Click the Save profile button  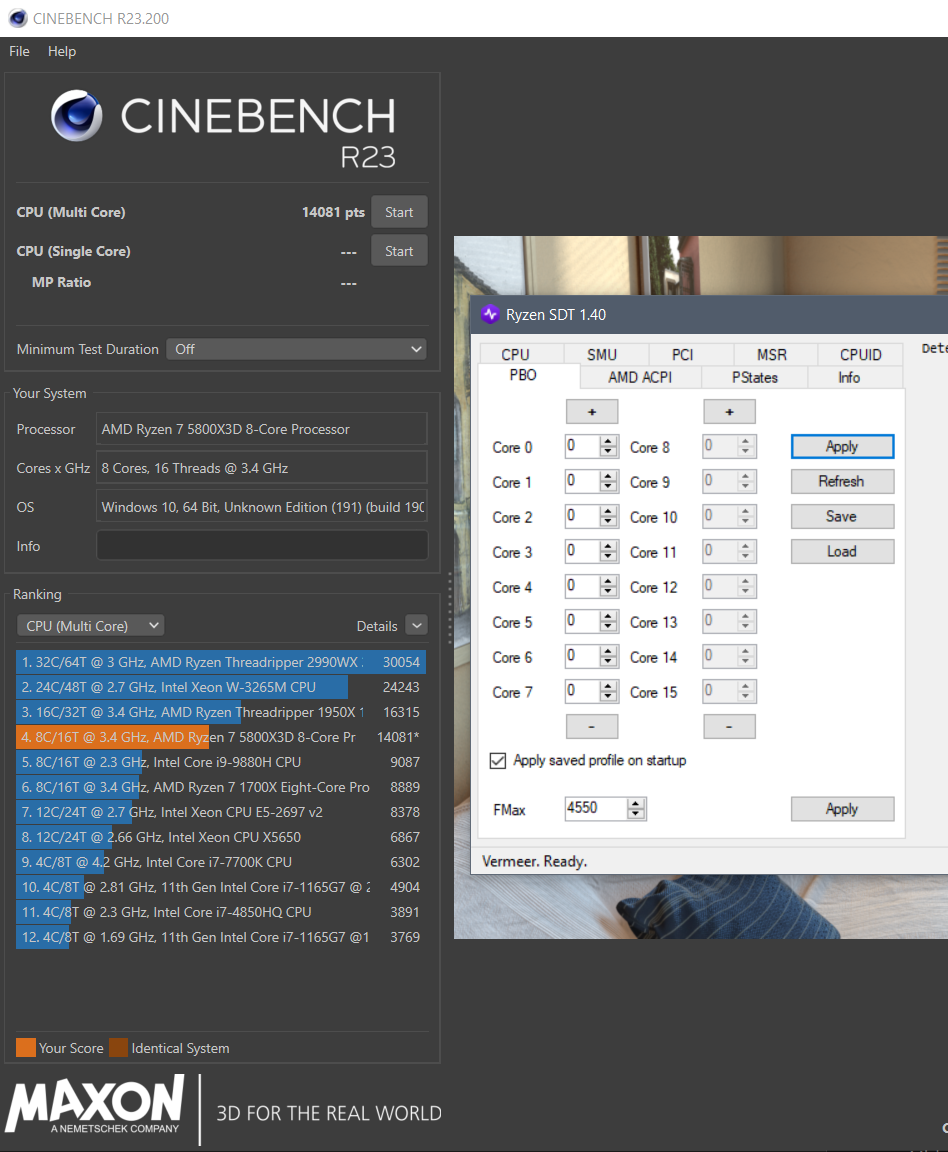click(x=842, y=516)
